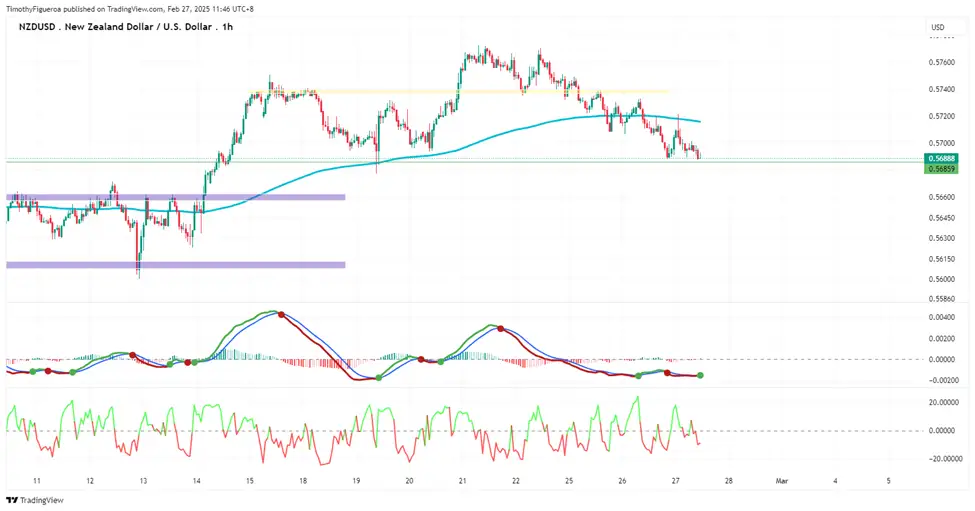
Task: Click the date label 28 on the time axis
Action: pyautogui.click(x=729, y=481)
